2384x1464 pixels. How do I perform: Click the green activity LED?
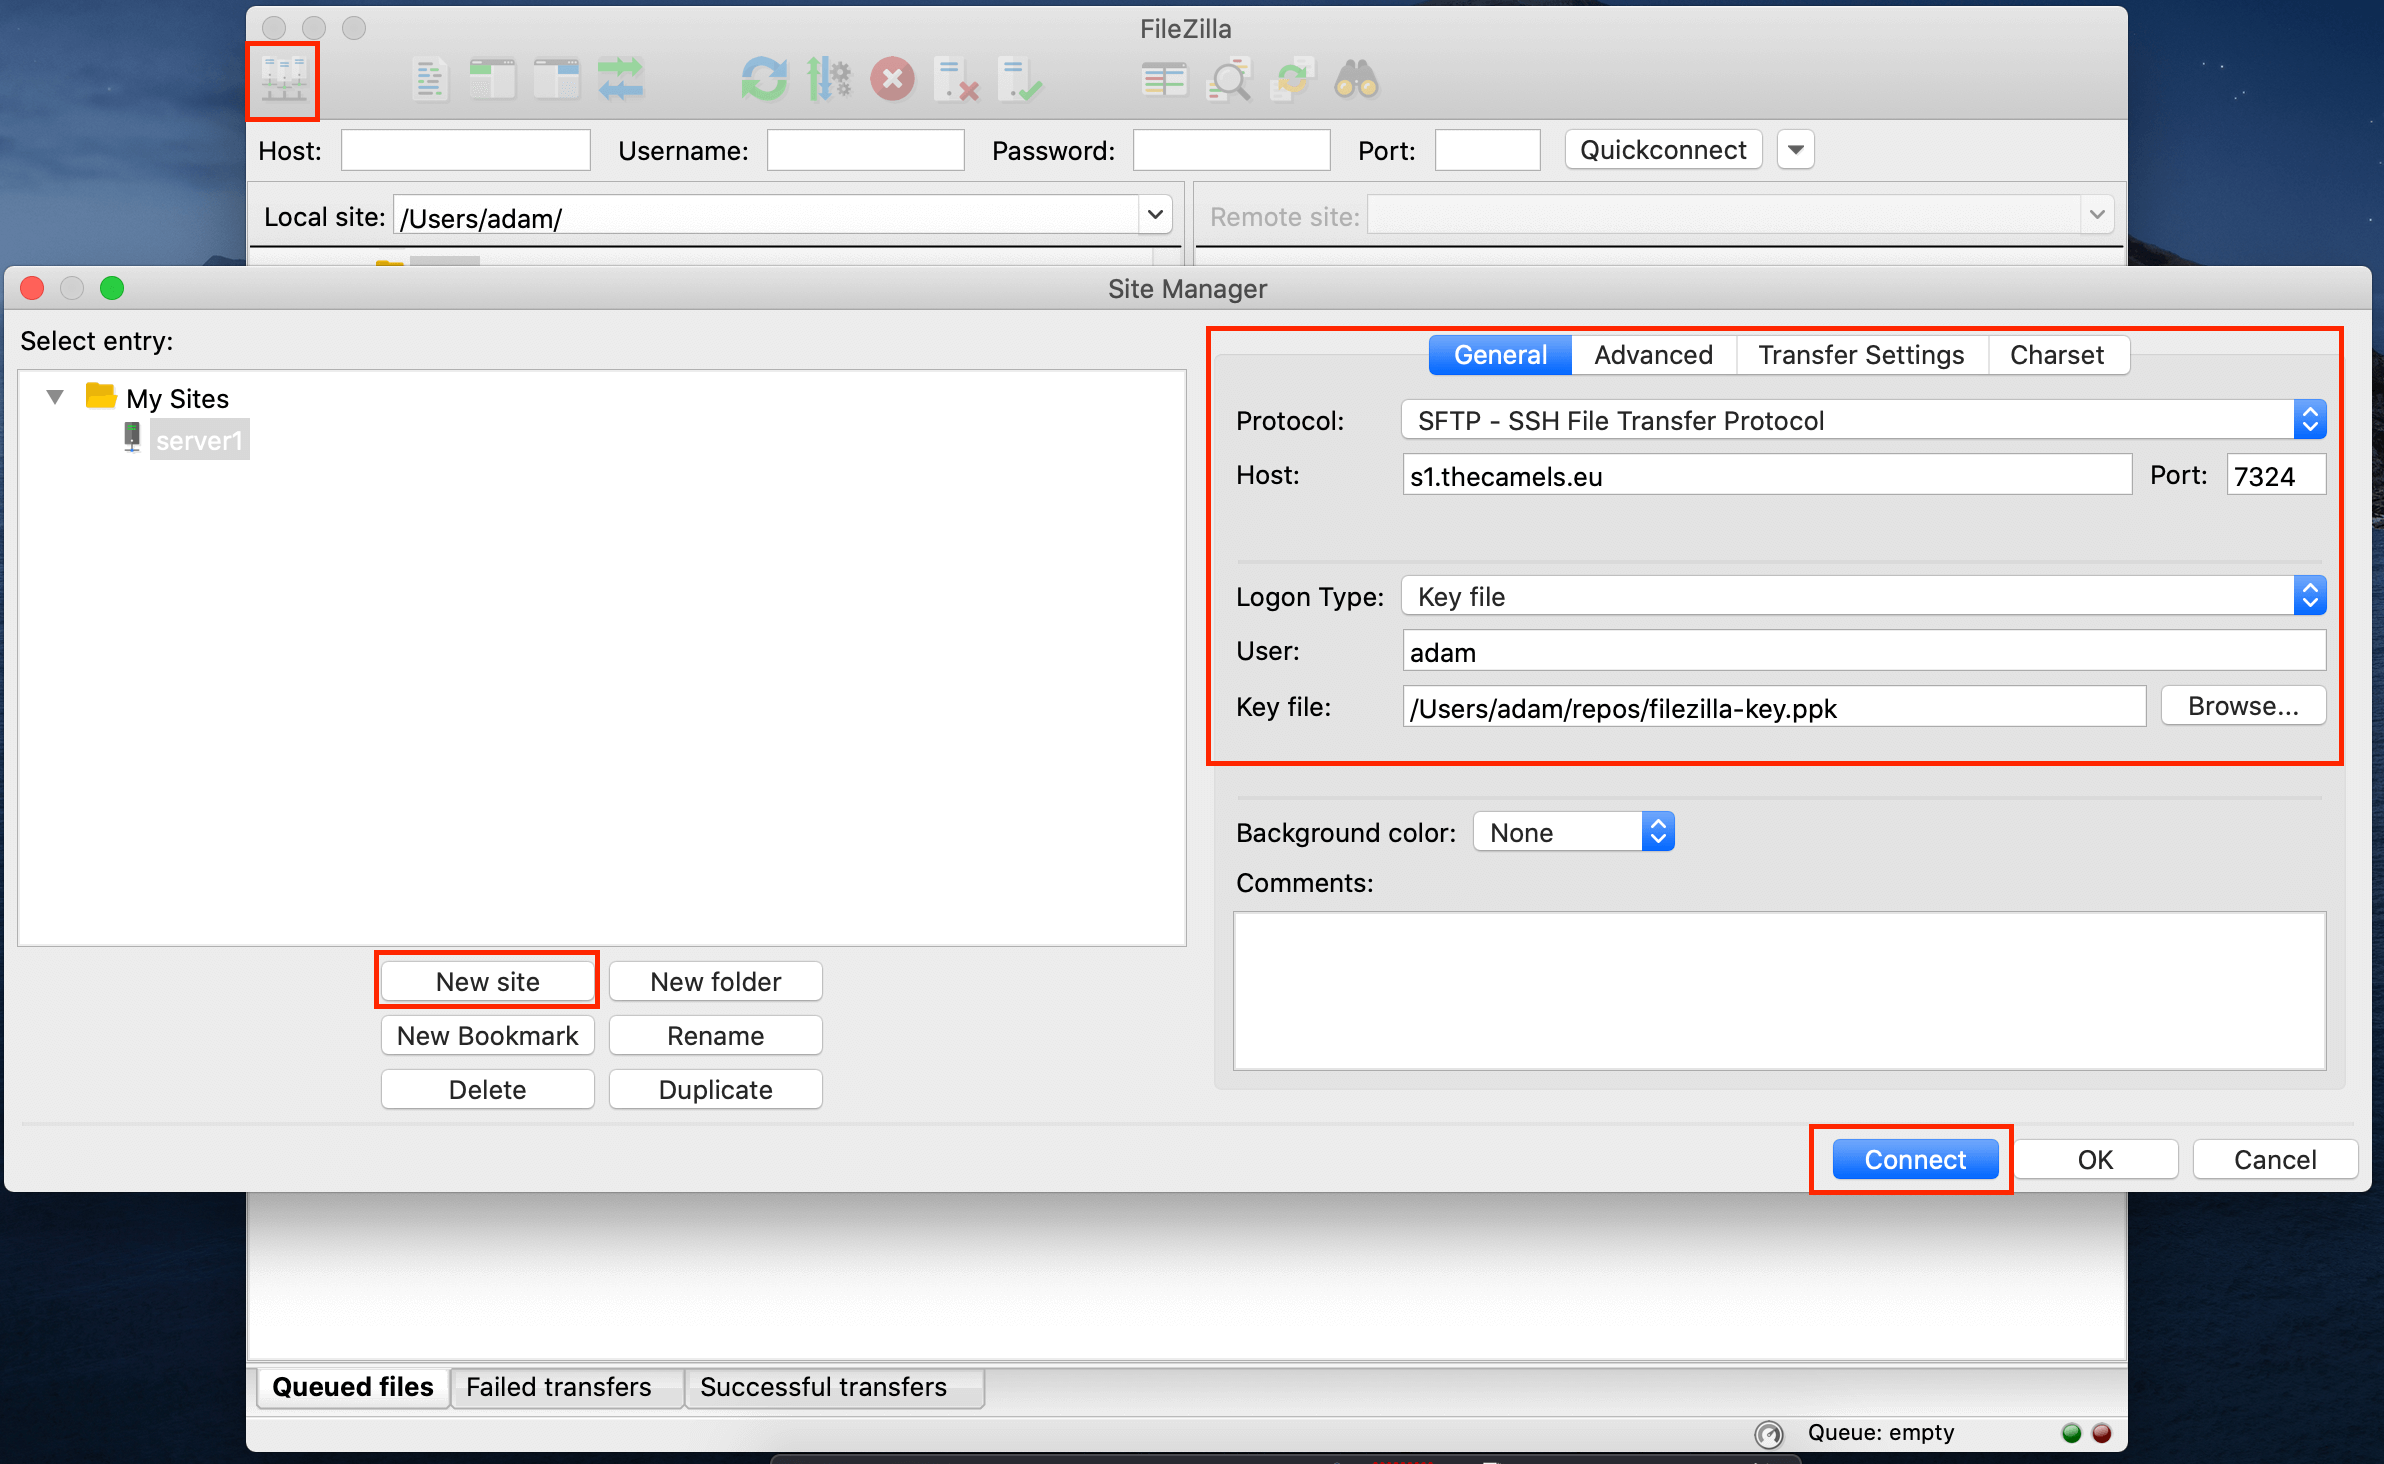click(2071, 1433)
